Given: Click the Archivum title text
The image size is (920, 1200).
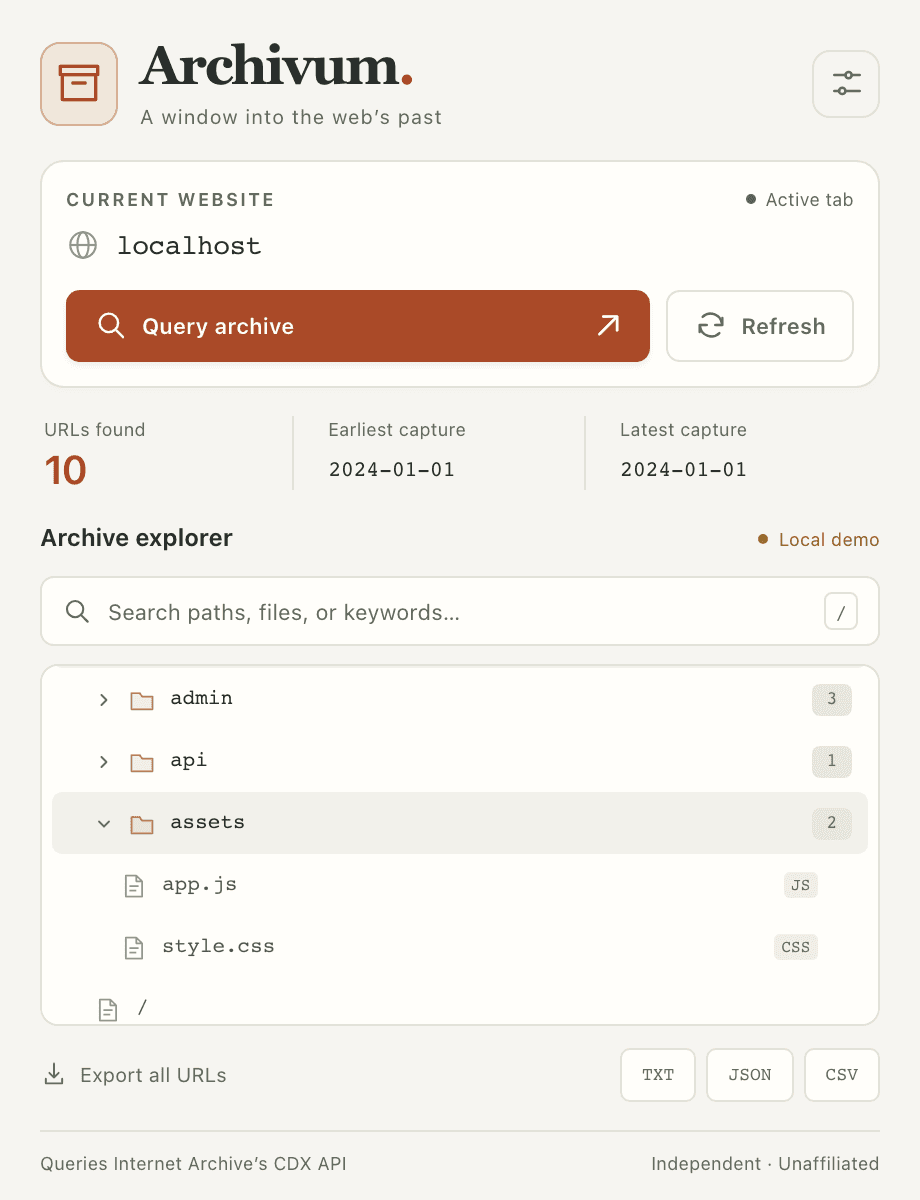Looking at the screenshot, I should (276, 68).
